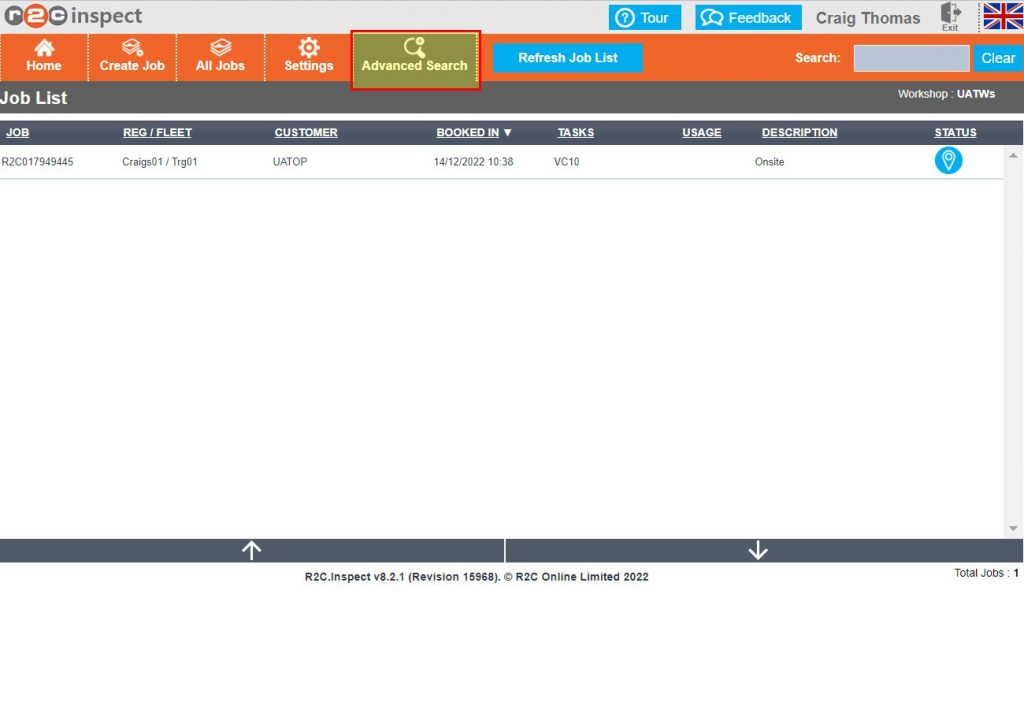The height and width of the screenshot is (709, 1024).
Task: Open All Jobs from the toolbar
Action: (x=220, y=57)
